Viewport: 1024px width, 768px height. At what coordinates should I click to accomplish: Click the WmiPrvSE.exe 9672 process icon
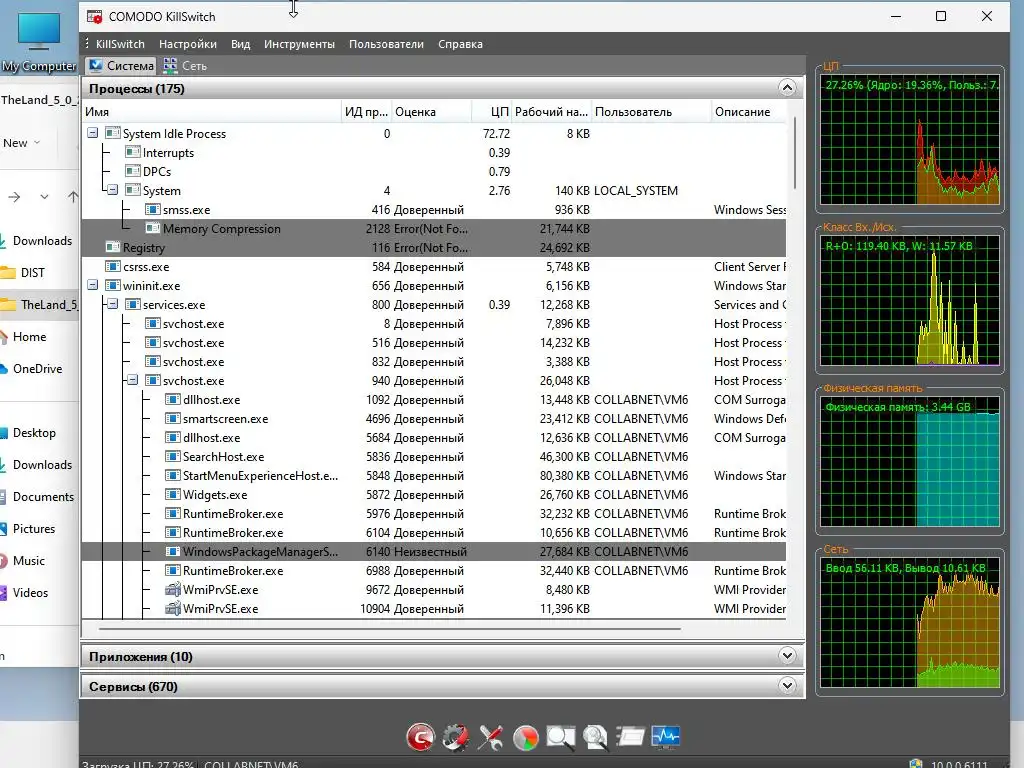coord(173,590)
